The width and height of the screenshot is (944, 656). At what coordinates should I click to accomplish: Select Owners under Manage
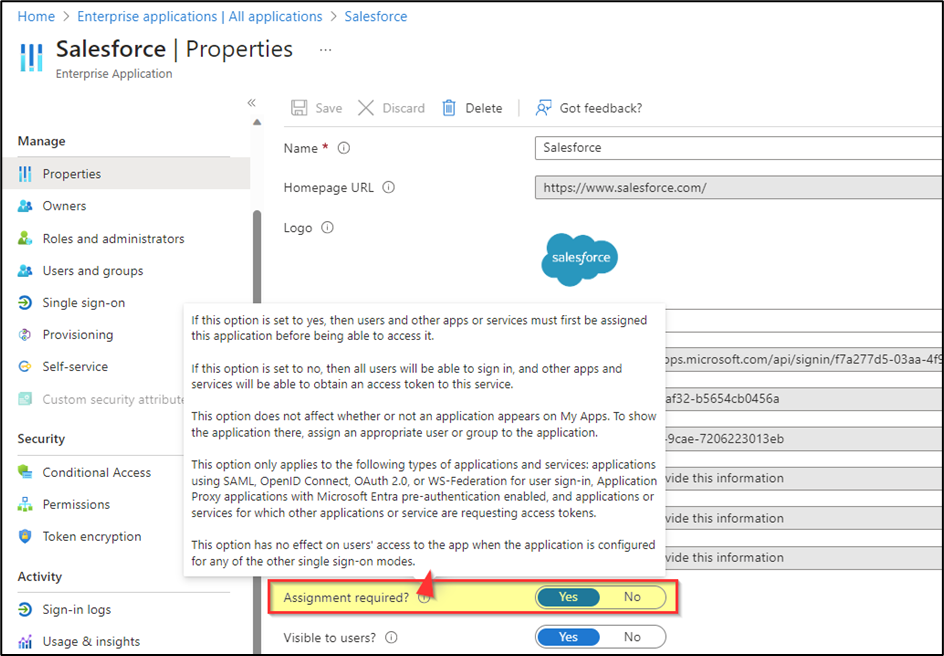(x=63, y=206)
